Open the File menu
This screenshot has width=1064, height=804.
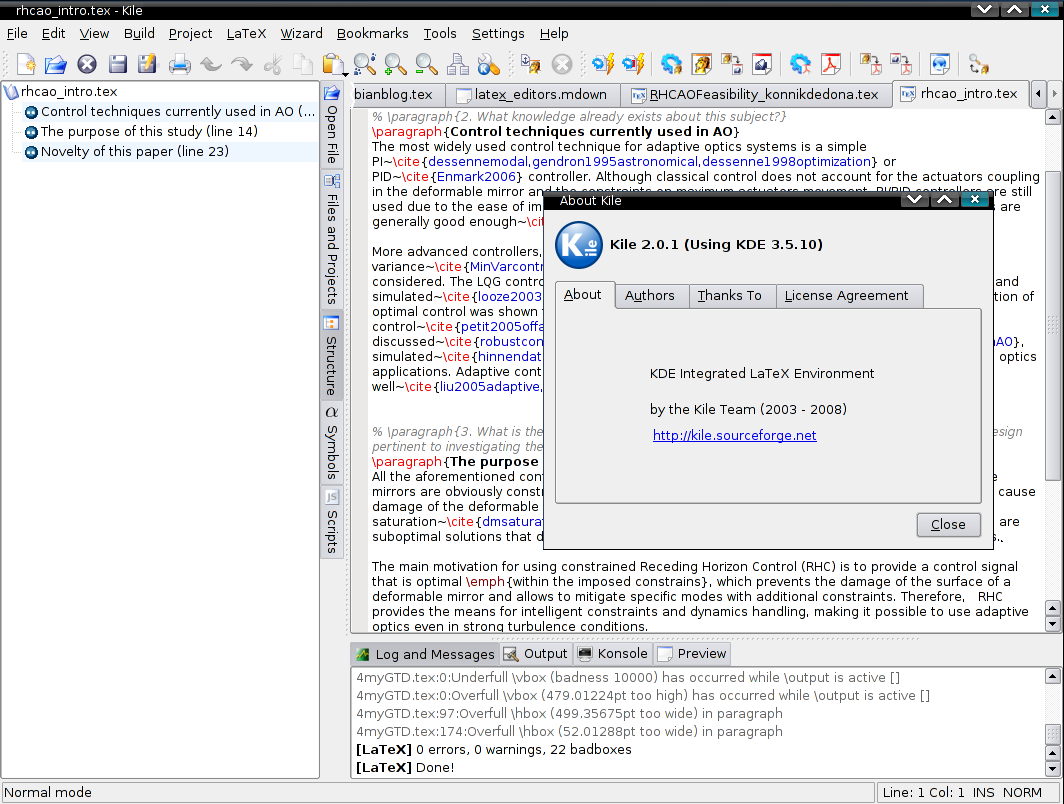coord(17,33)
